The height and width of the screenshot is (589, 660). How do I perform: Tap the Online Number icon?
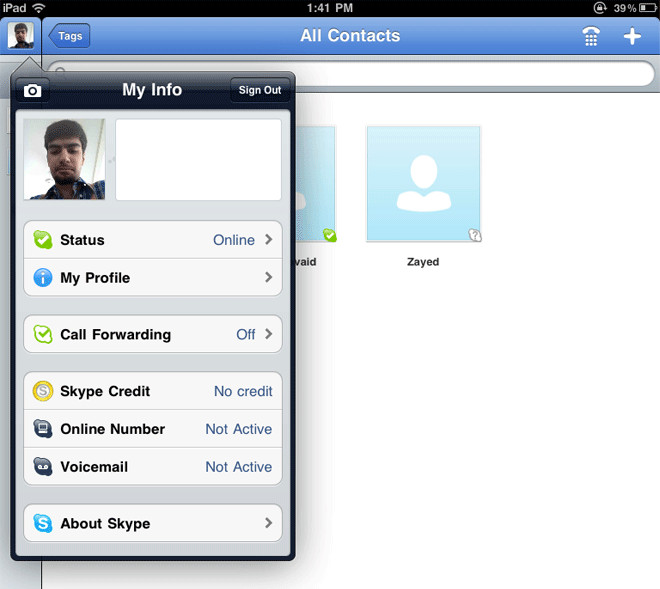pos(43,429)
